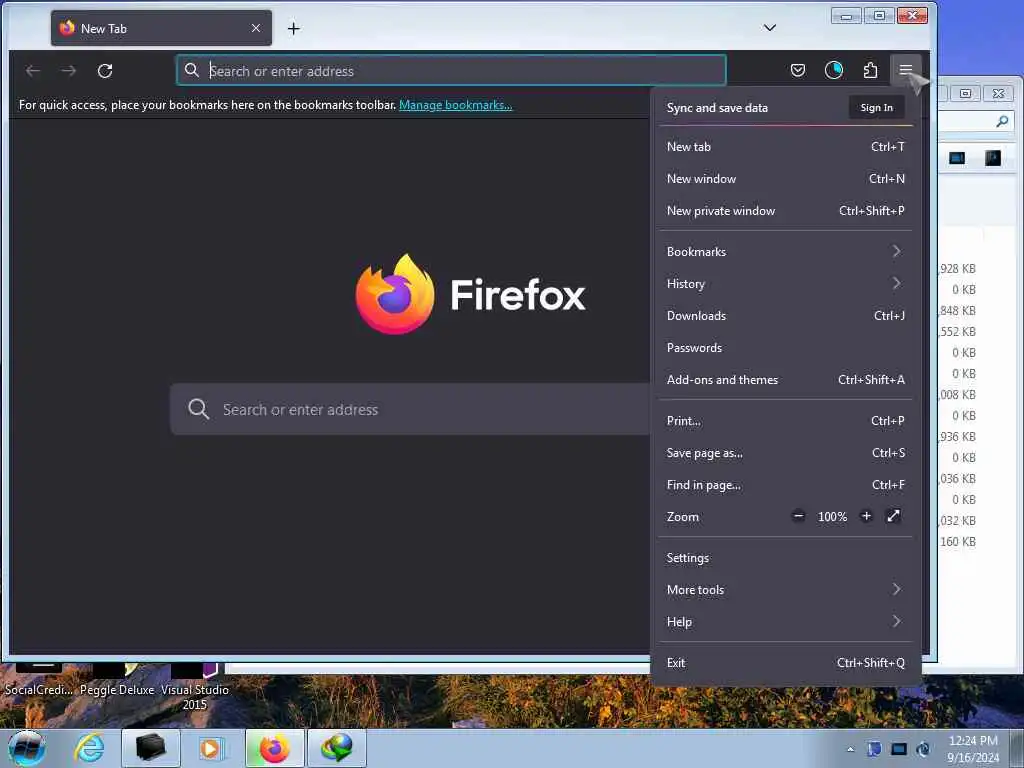Select Sync and save data
The width and height of the screenshot is (1024, 768).
(717, 108)
